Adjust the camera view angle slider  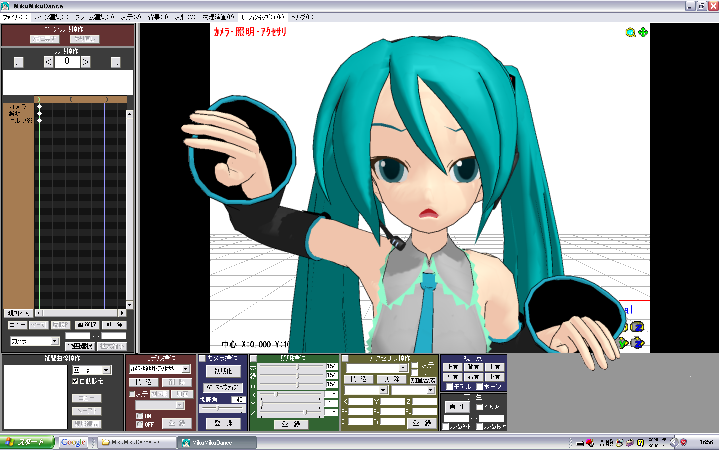[221, 408]
